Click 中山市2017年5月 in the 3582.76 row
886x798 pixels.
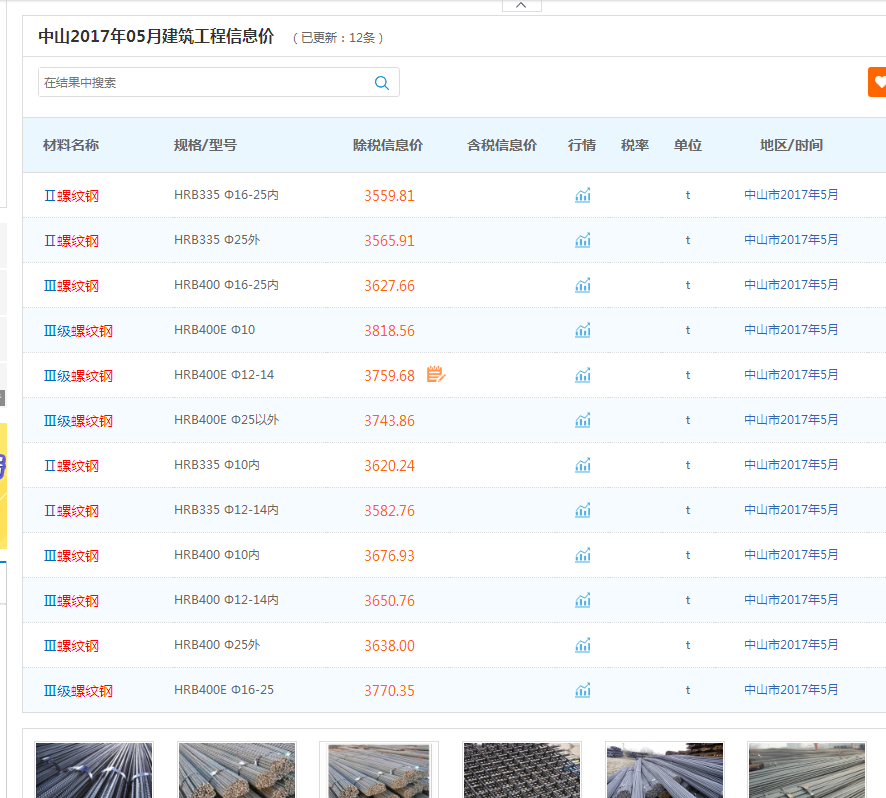click(x=791, y=510)
